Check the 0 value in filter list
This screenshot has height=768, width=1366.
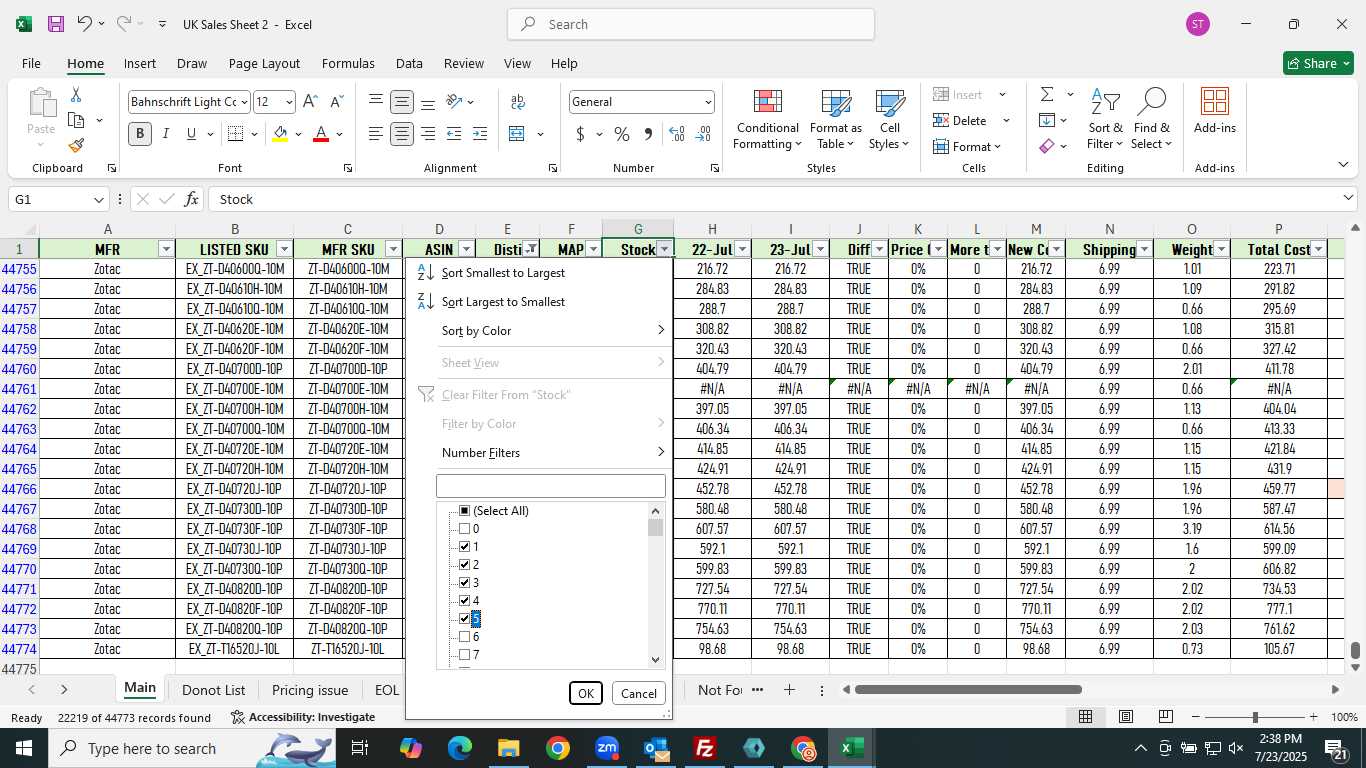464,529
